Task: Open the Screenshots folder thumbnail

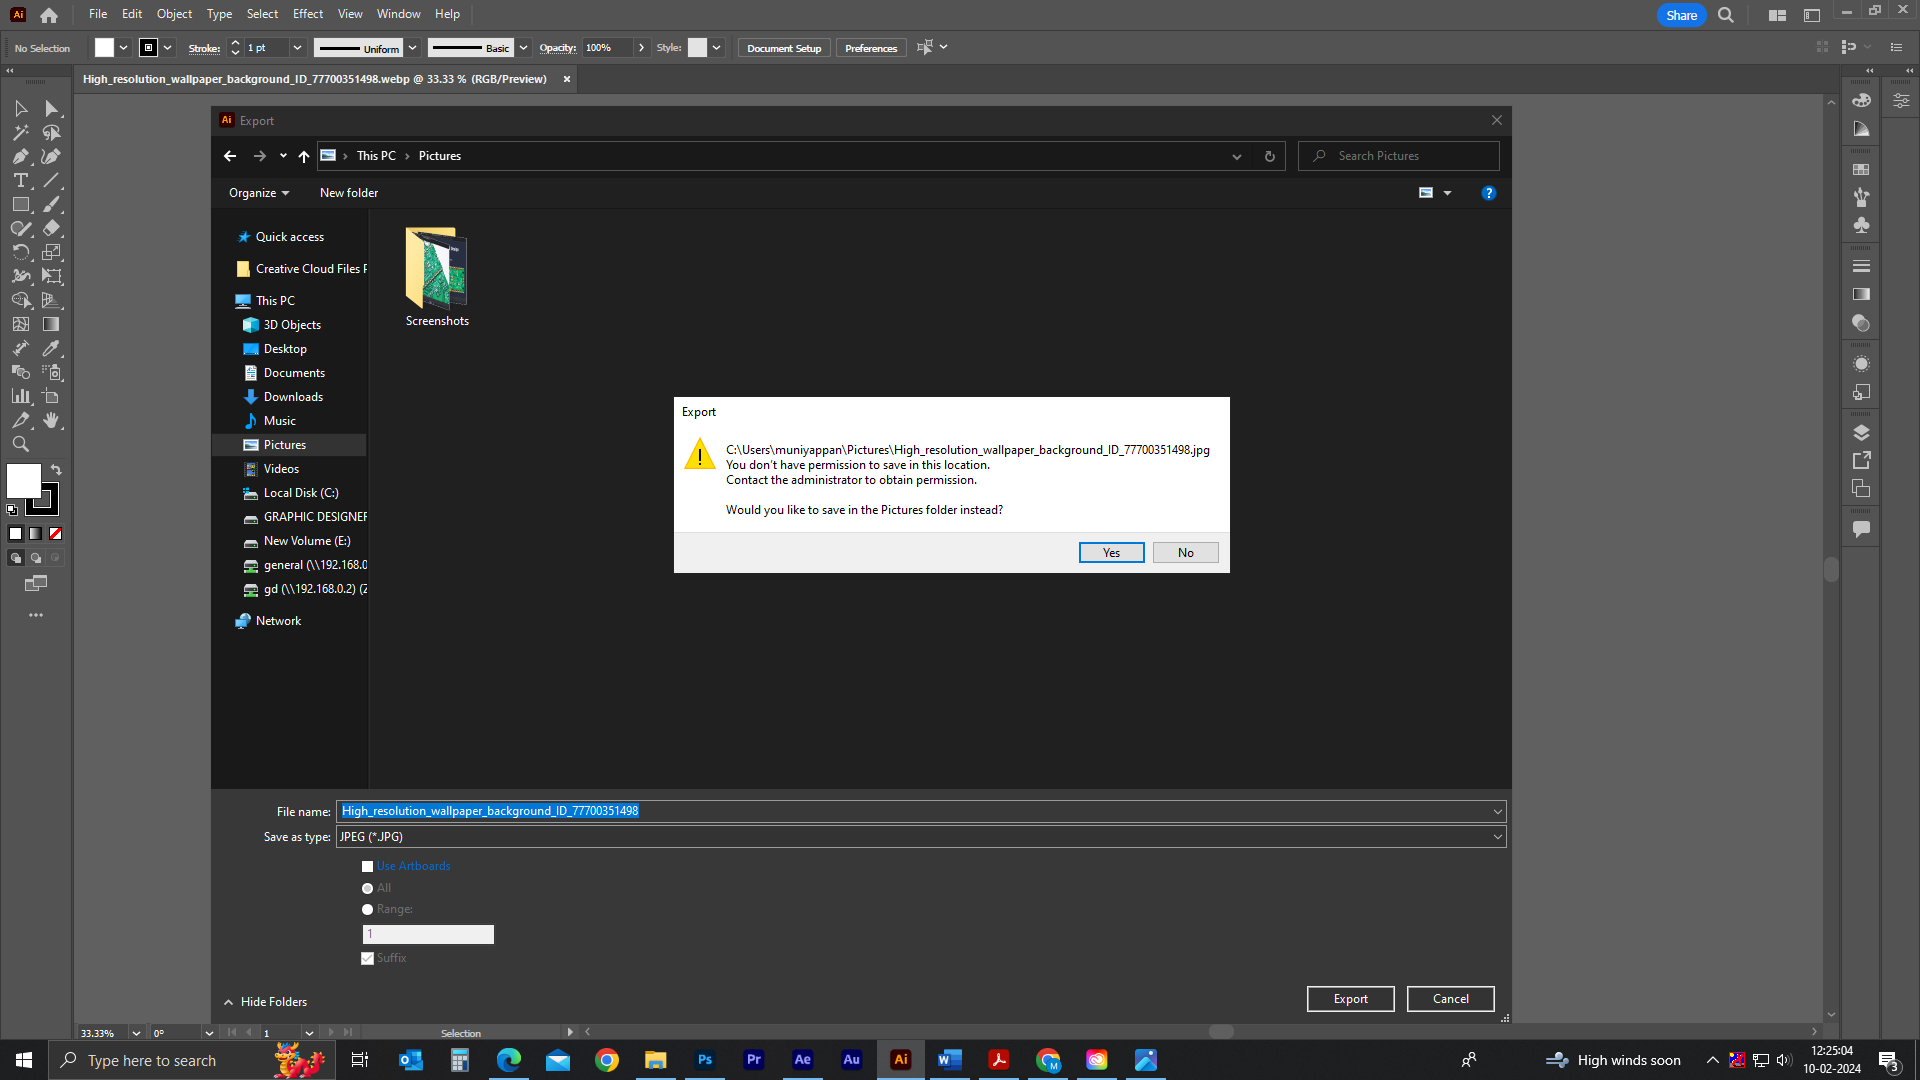Action: click(436, 267)
